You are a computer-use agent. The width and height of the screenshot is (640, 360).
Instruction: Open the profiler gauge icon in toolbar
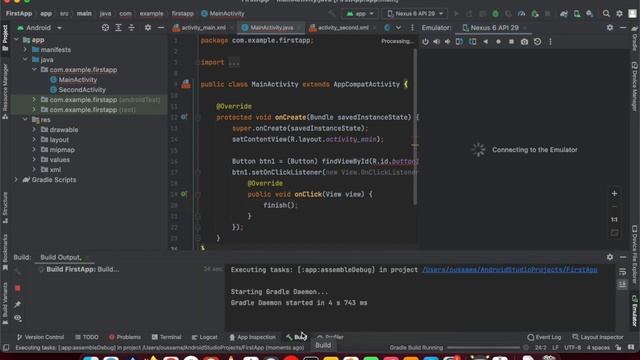(521, 13)
